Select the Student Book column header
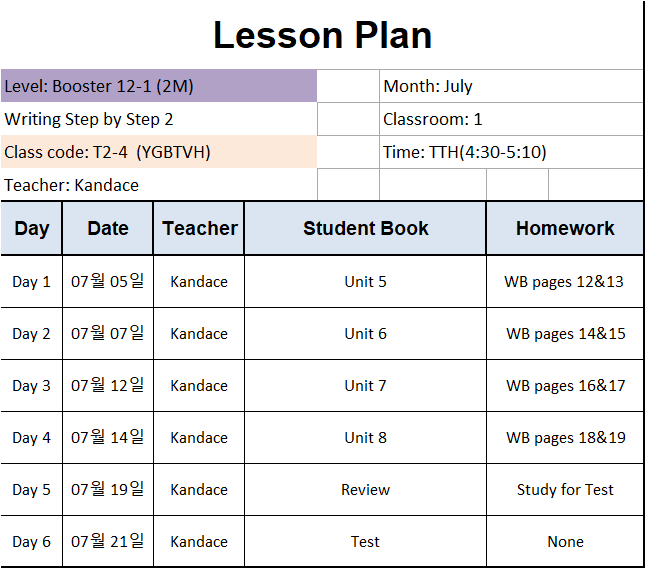 365,228
